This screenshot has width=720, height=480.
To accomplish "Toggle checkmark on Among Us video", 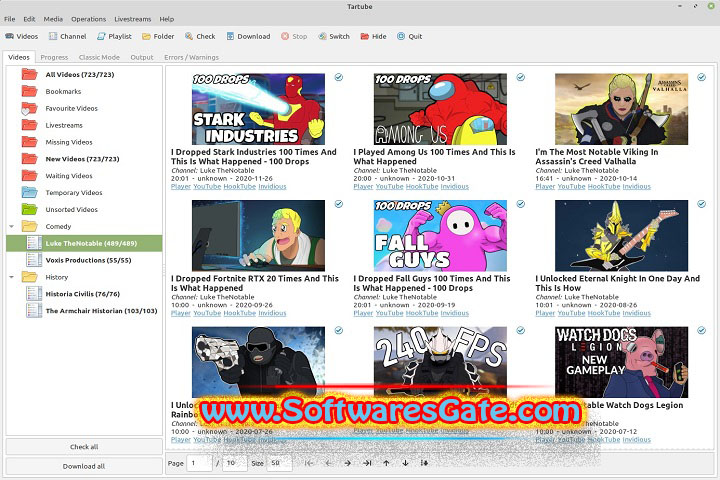I will (521, 77).
